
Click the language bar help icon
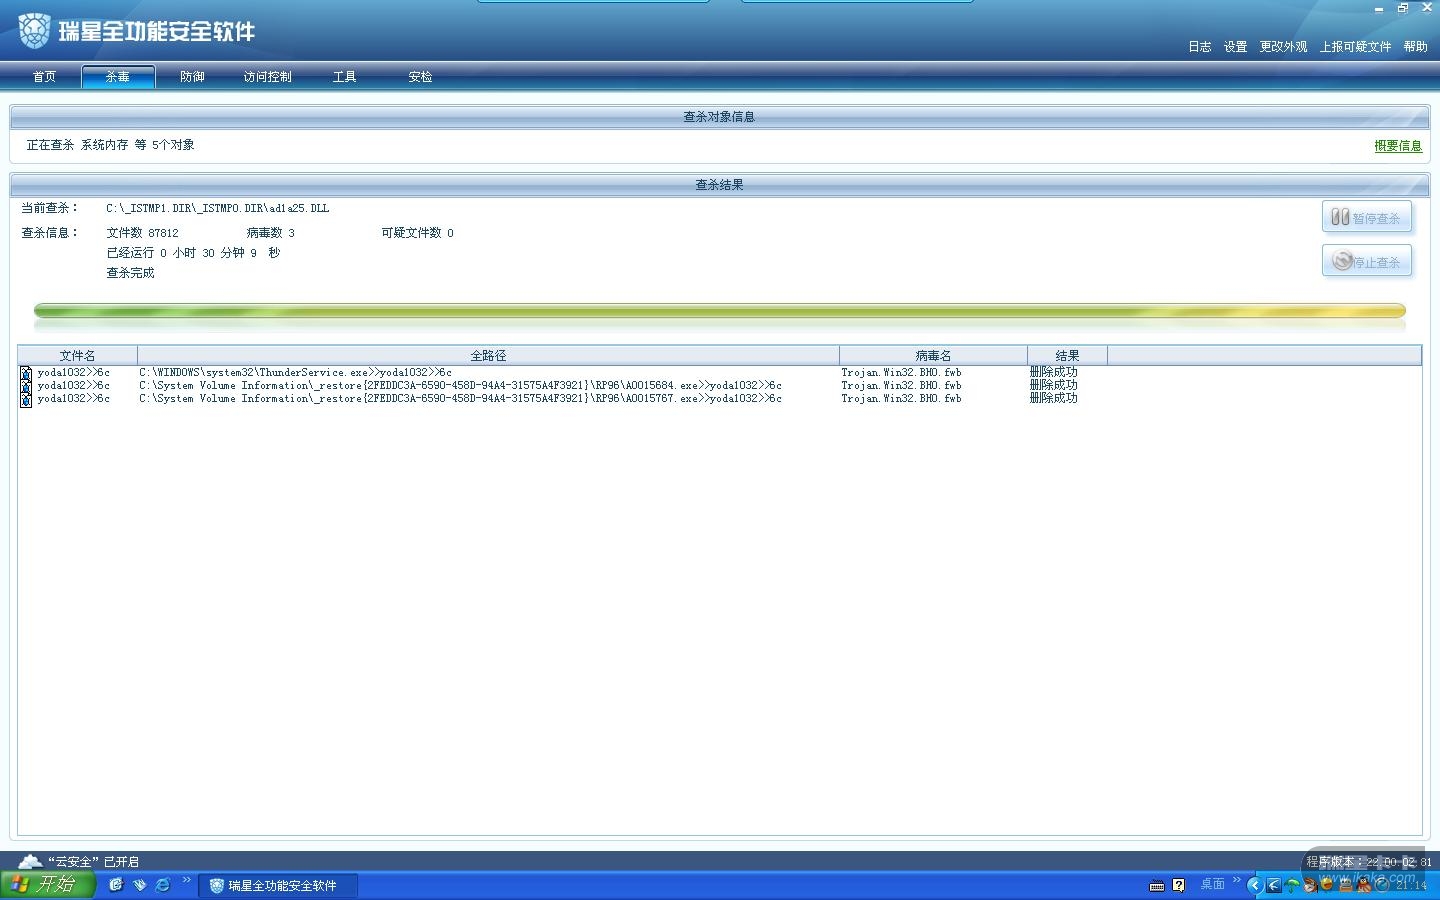1179,885
